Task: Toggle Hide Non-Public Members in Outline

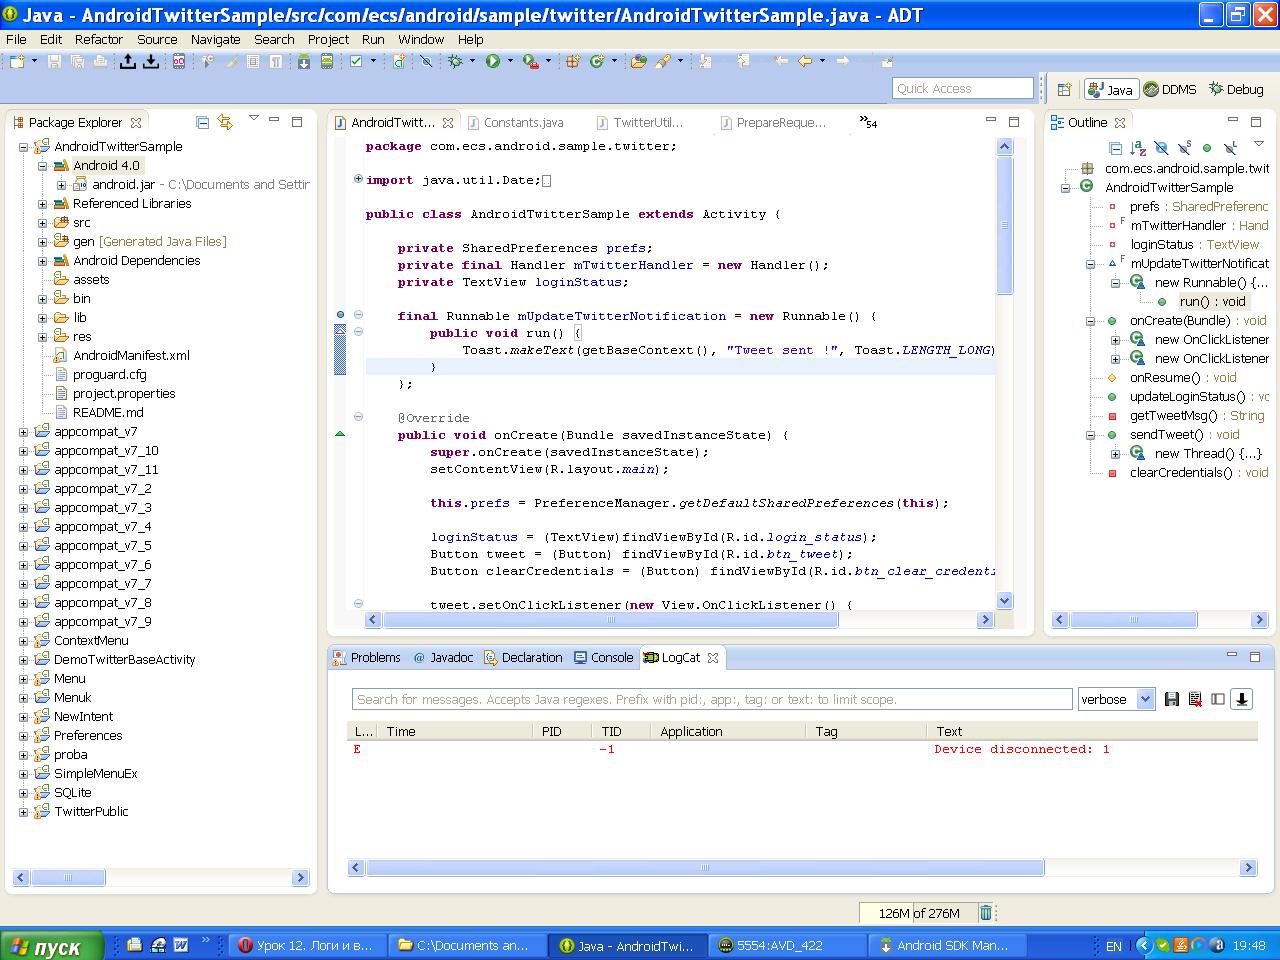Action: [1207, 148]
